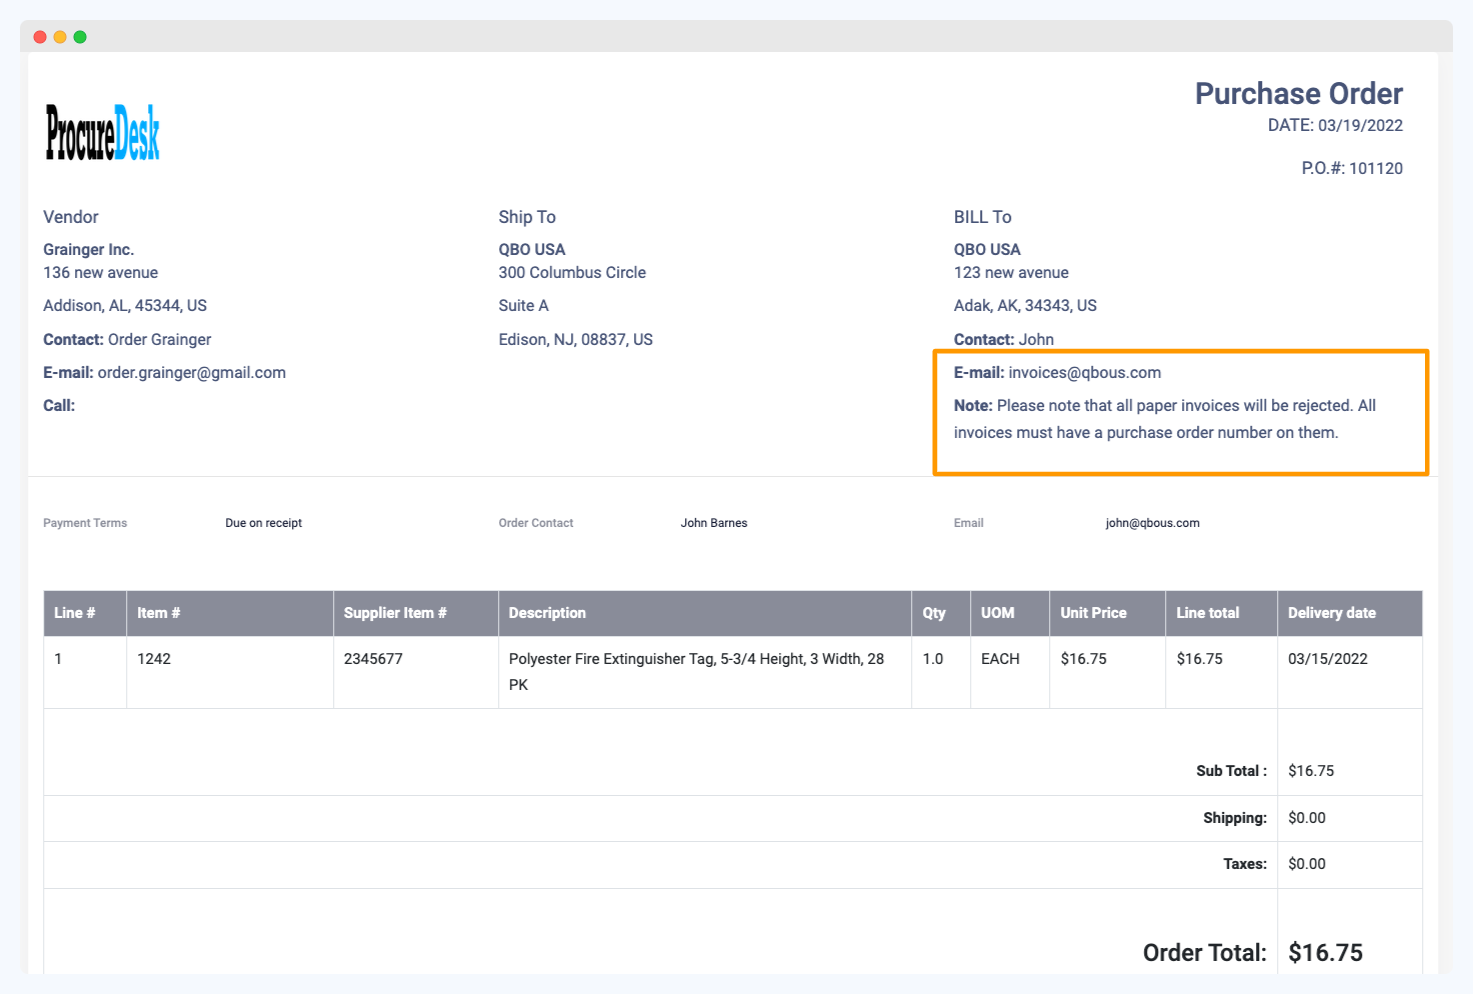1473x994 pixels.
Task: Select the Description column header
Action: 547,613
